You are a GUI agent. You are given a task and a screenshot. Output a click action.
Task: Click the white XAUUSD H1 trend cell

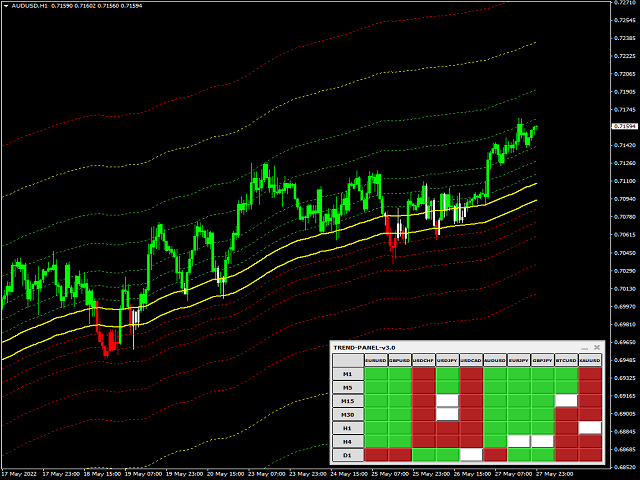(x=590, y=428)
